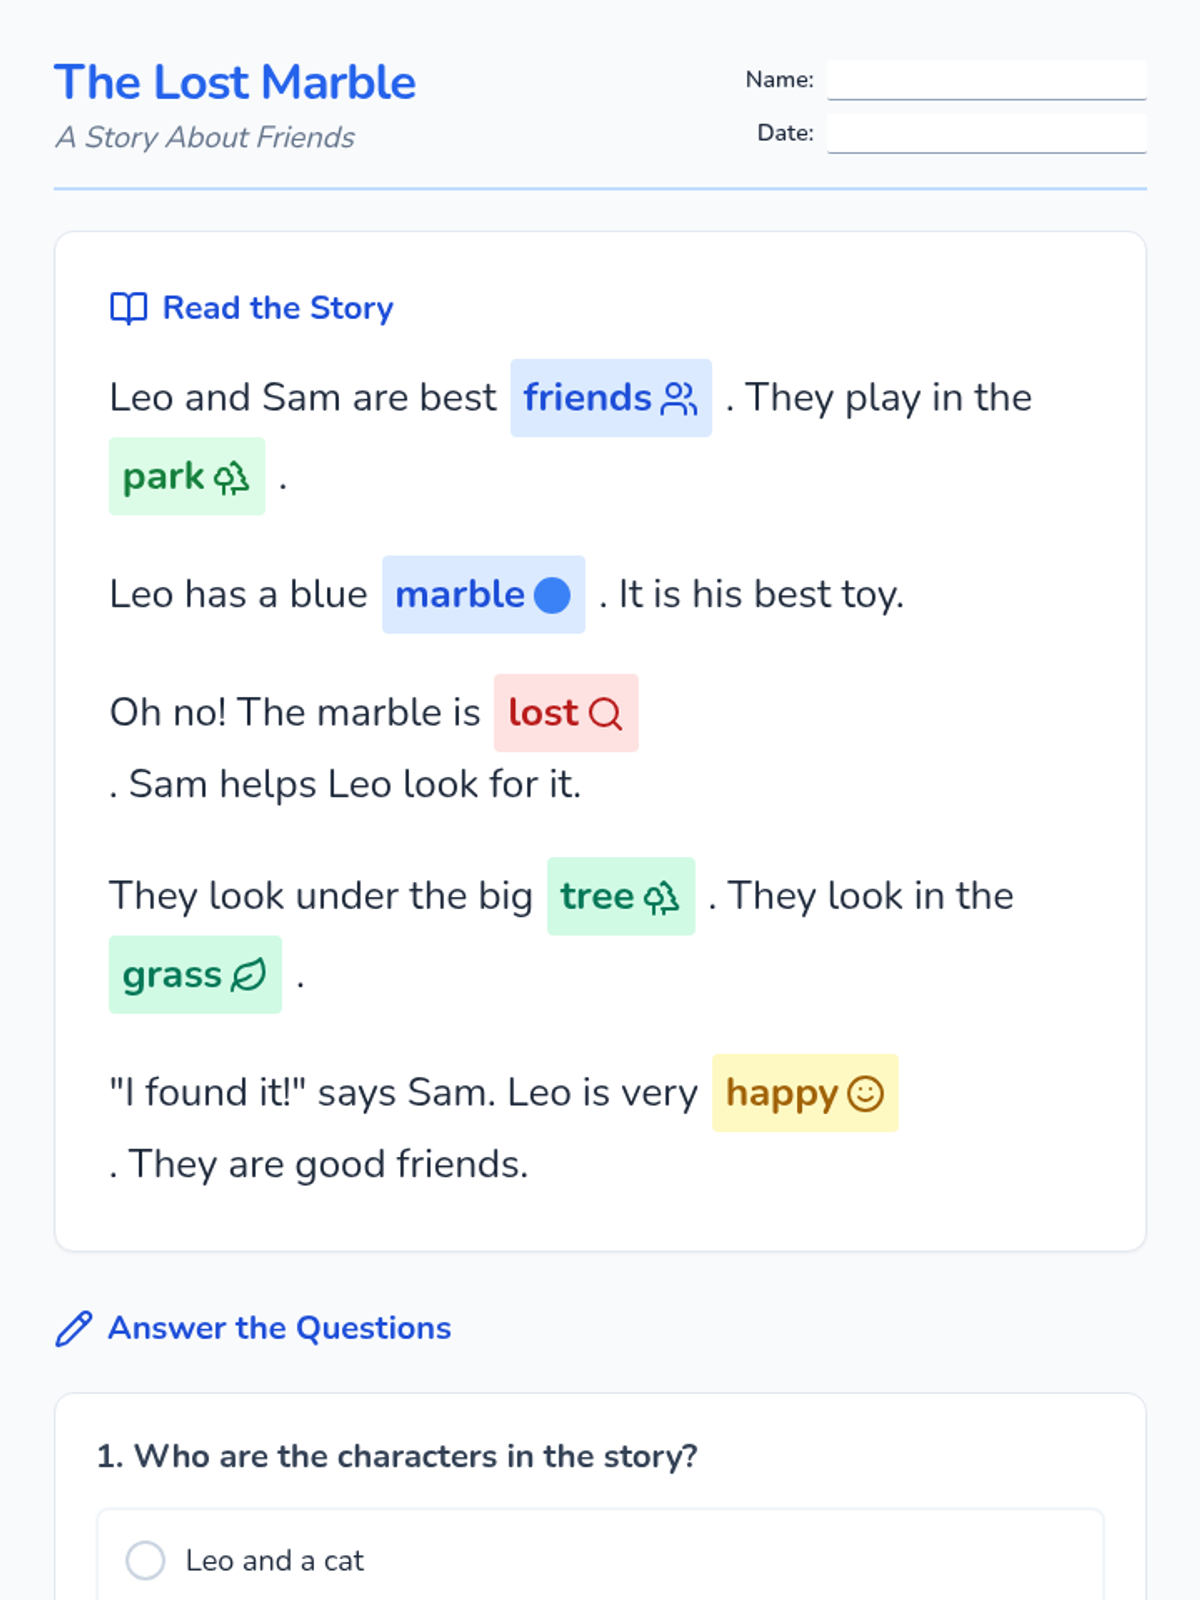
Task: Click the 'Answer the Questions' heading text
Action: (x=279, y=1328)
